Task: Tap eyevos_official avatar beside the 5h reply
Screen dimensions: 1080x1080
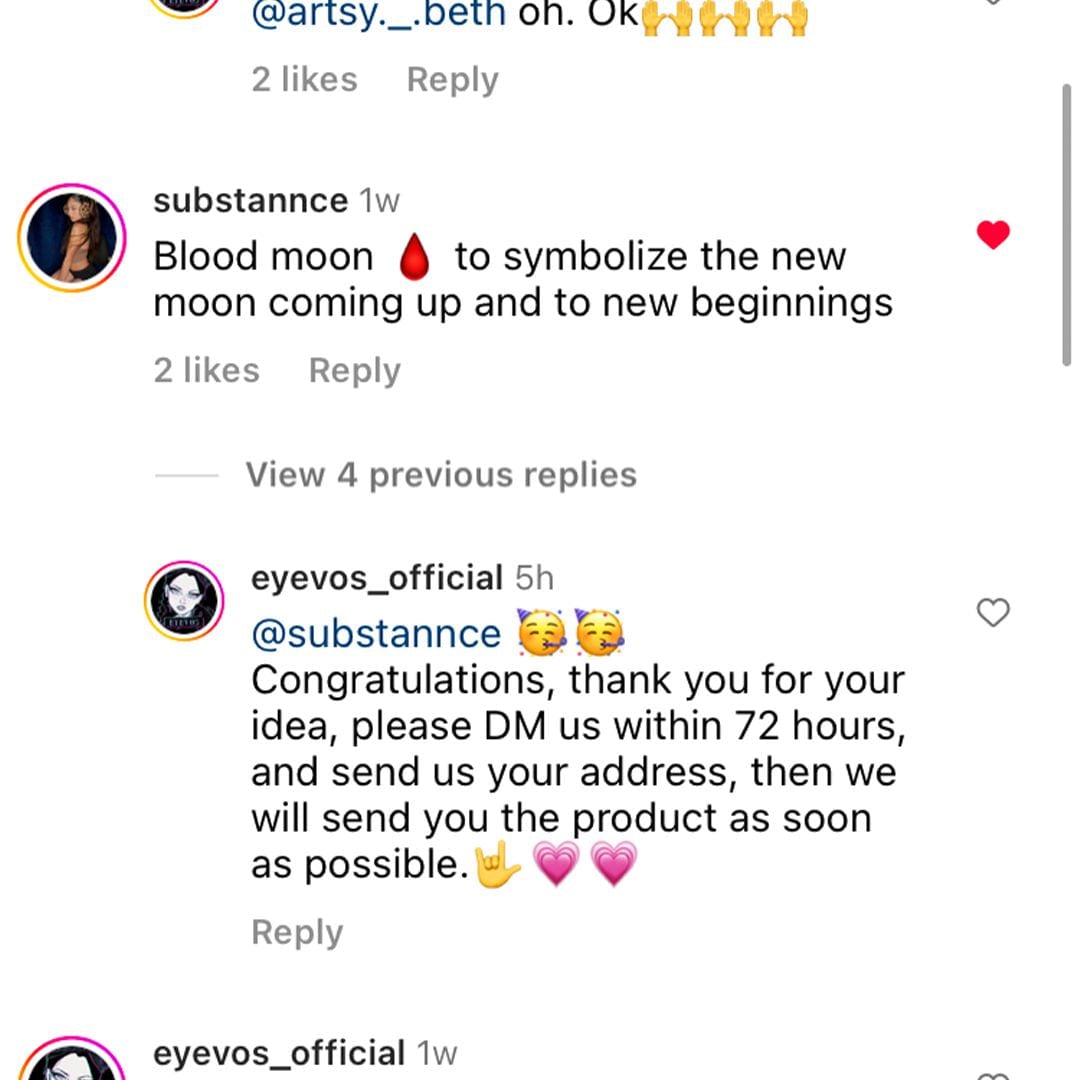Action: 184,600
